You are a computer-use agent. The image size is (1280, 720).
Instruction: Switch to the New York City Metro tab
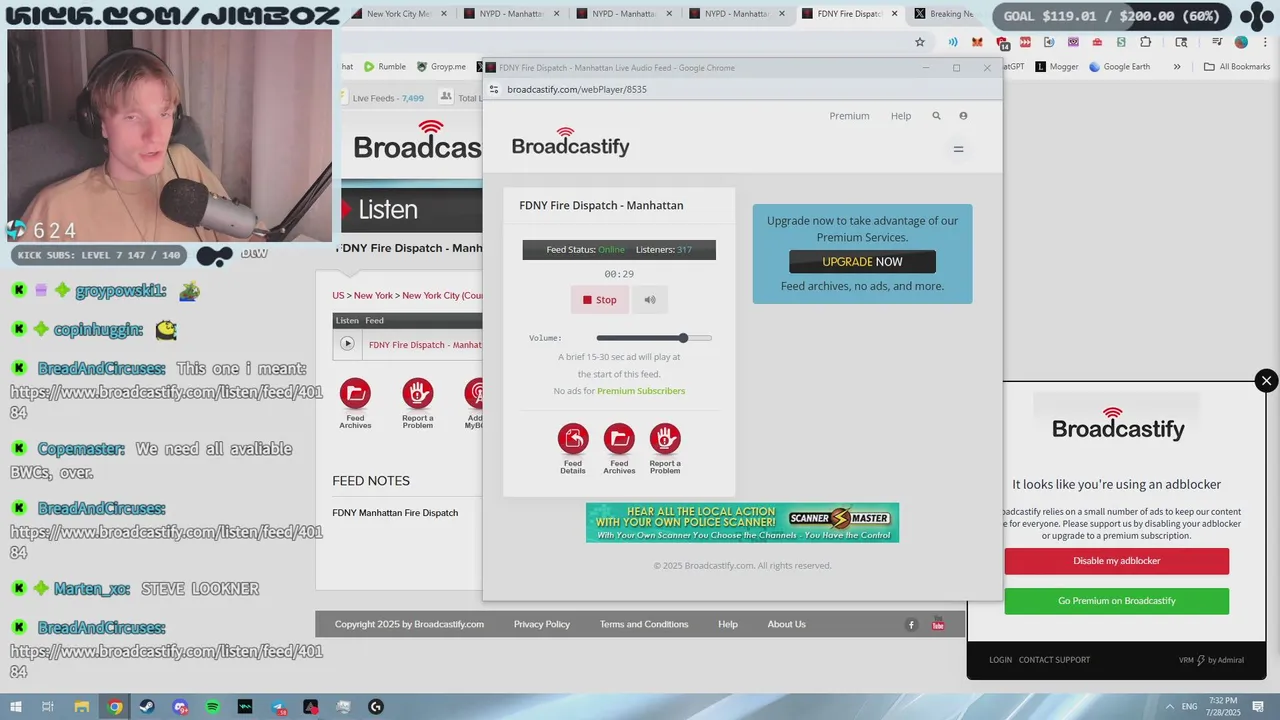click(x=397, y=14)
